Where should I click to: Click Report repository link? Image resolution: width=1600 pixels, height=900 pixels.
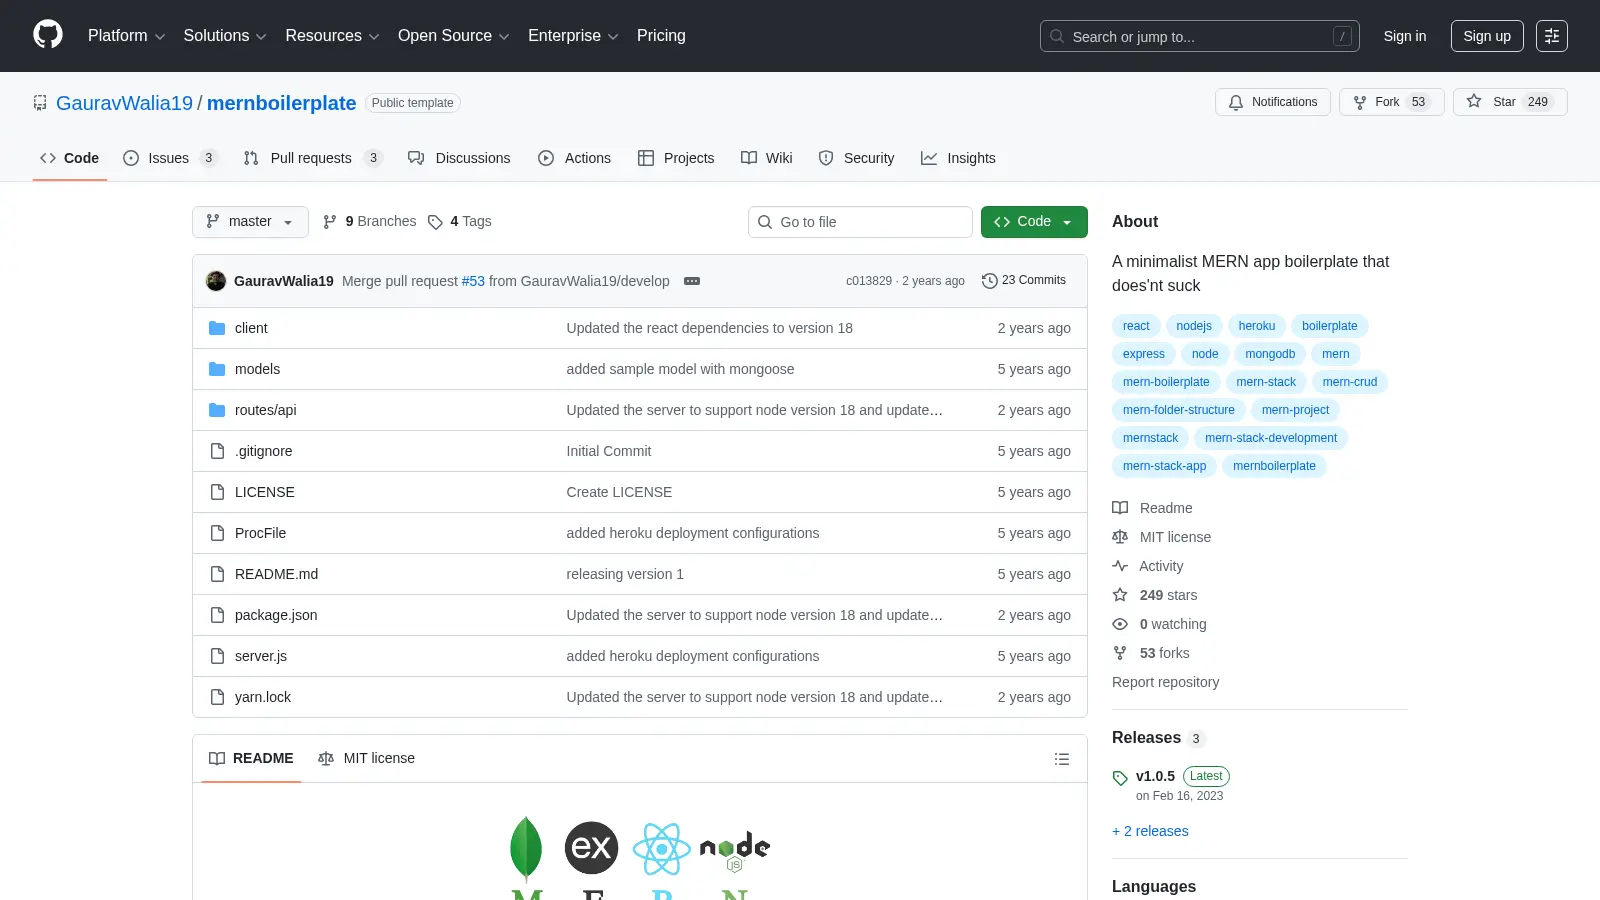pyautogui.click(x=1165, y=682)
